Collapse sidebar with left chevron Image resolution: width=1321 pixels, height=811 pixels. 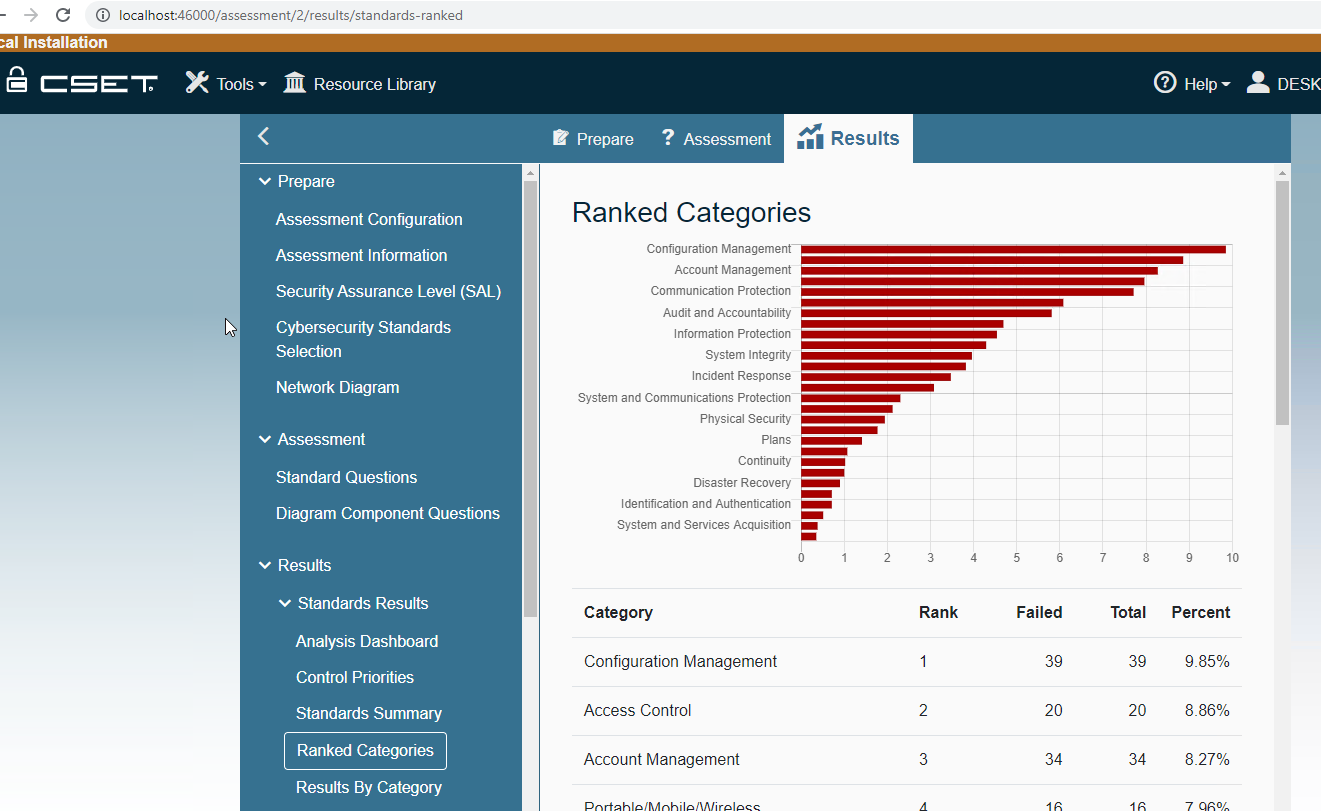[x=264, y=137]
